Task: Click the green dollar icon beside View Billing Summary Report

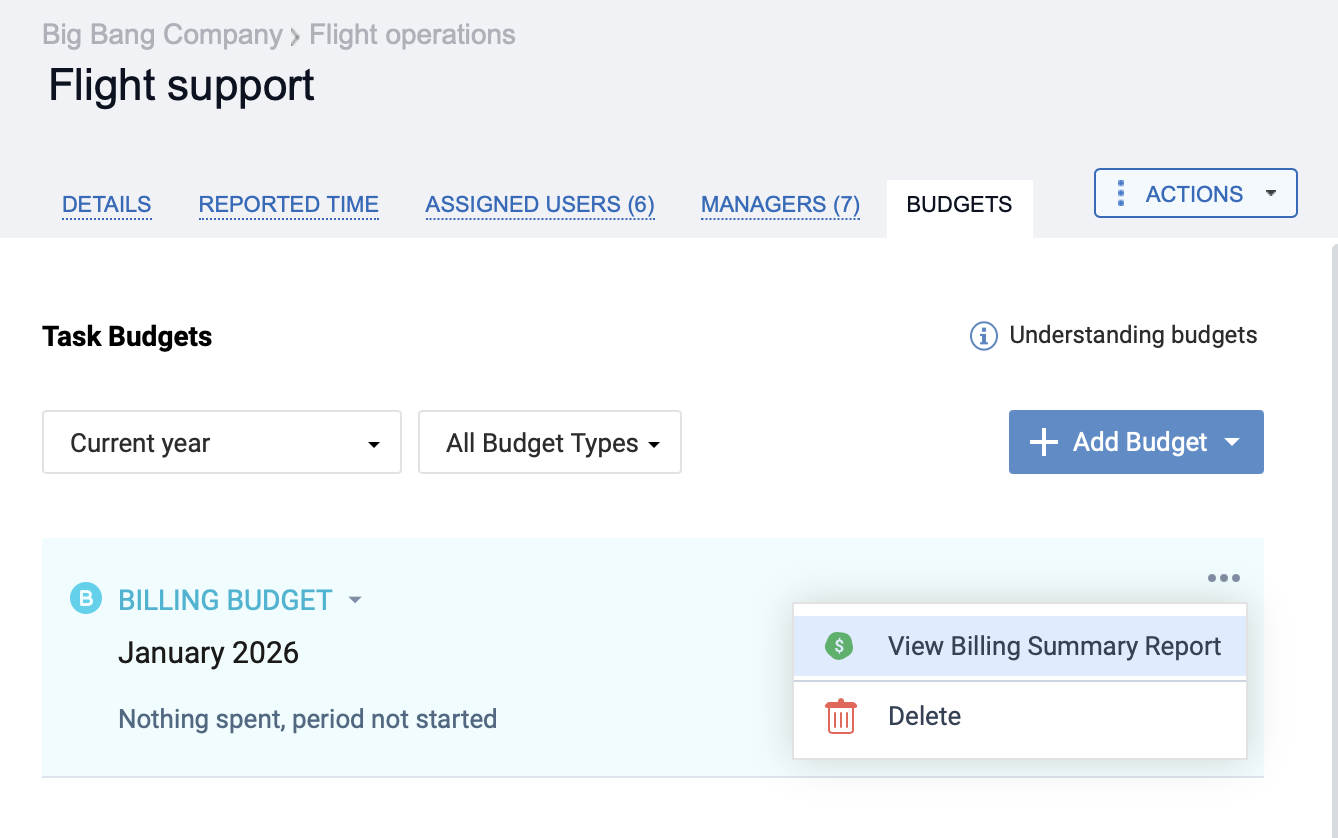Action: (838, 646)
